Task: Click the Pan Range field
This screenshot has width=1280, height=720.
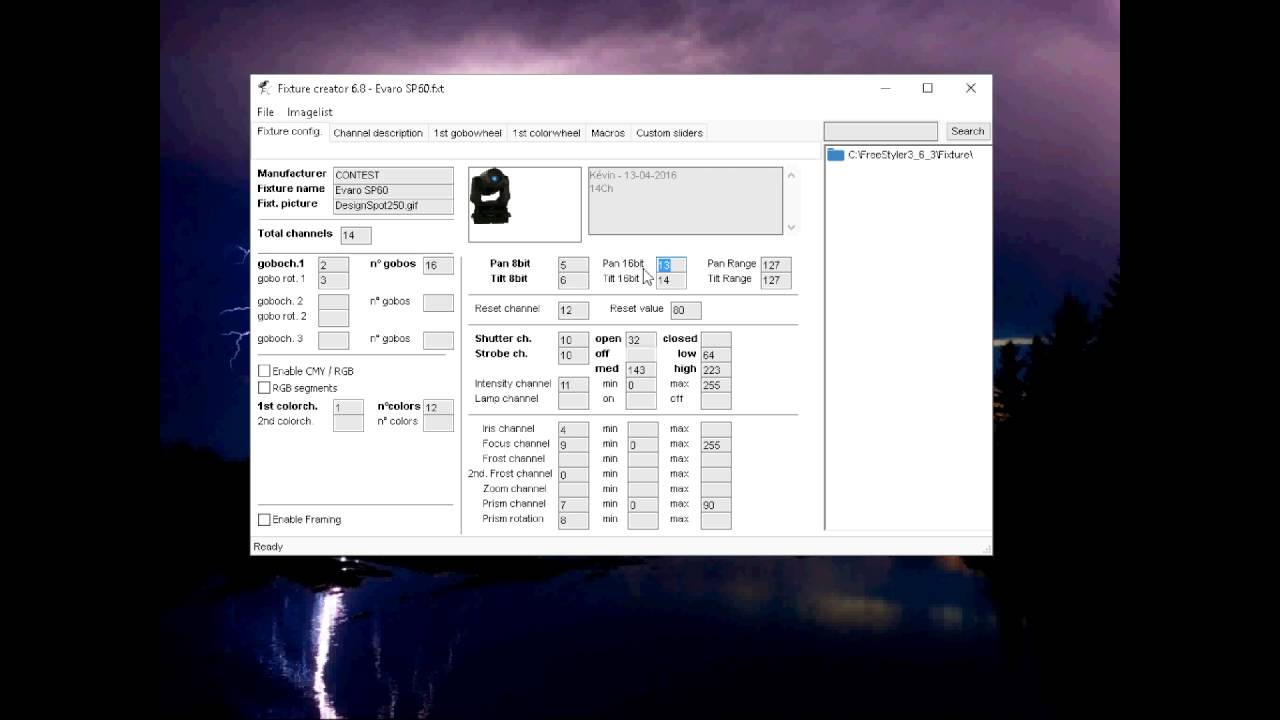Action: click(776, 265)
